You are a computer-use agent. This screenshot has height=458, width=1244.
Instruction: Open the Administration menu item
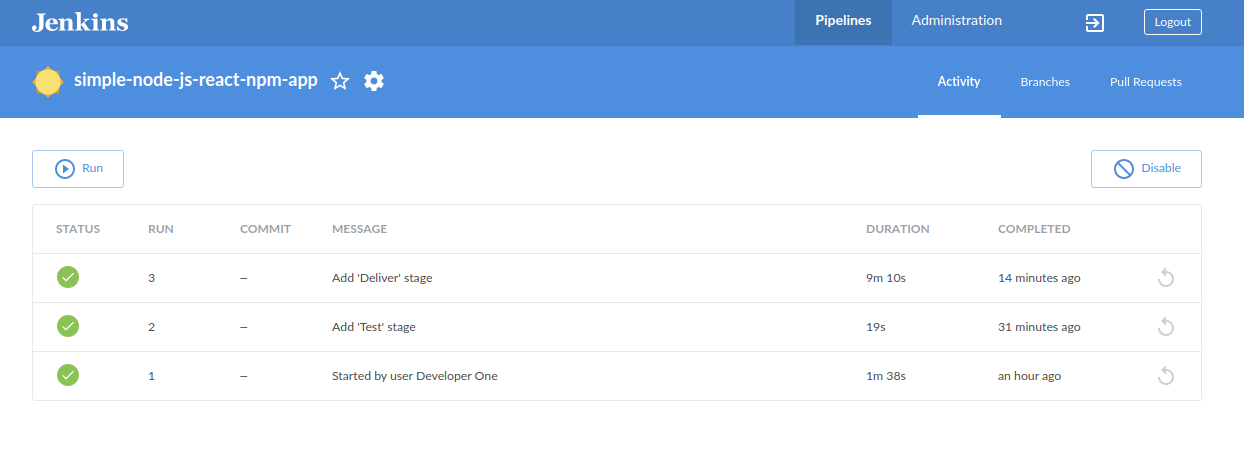coord(956,22)
